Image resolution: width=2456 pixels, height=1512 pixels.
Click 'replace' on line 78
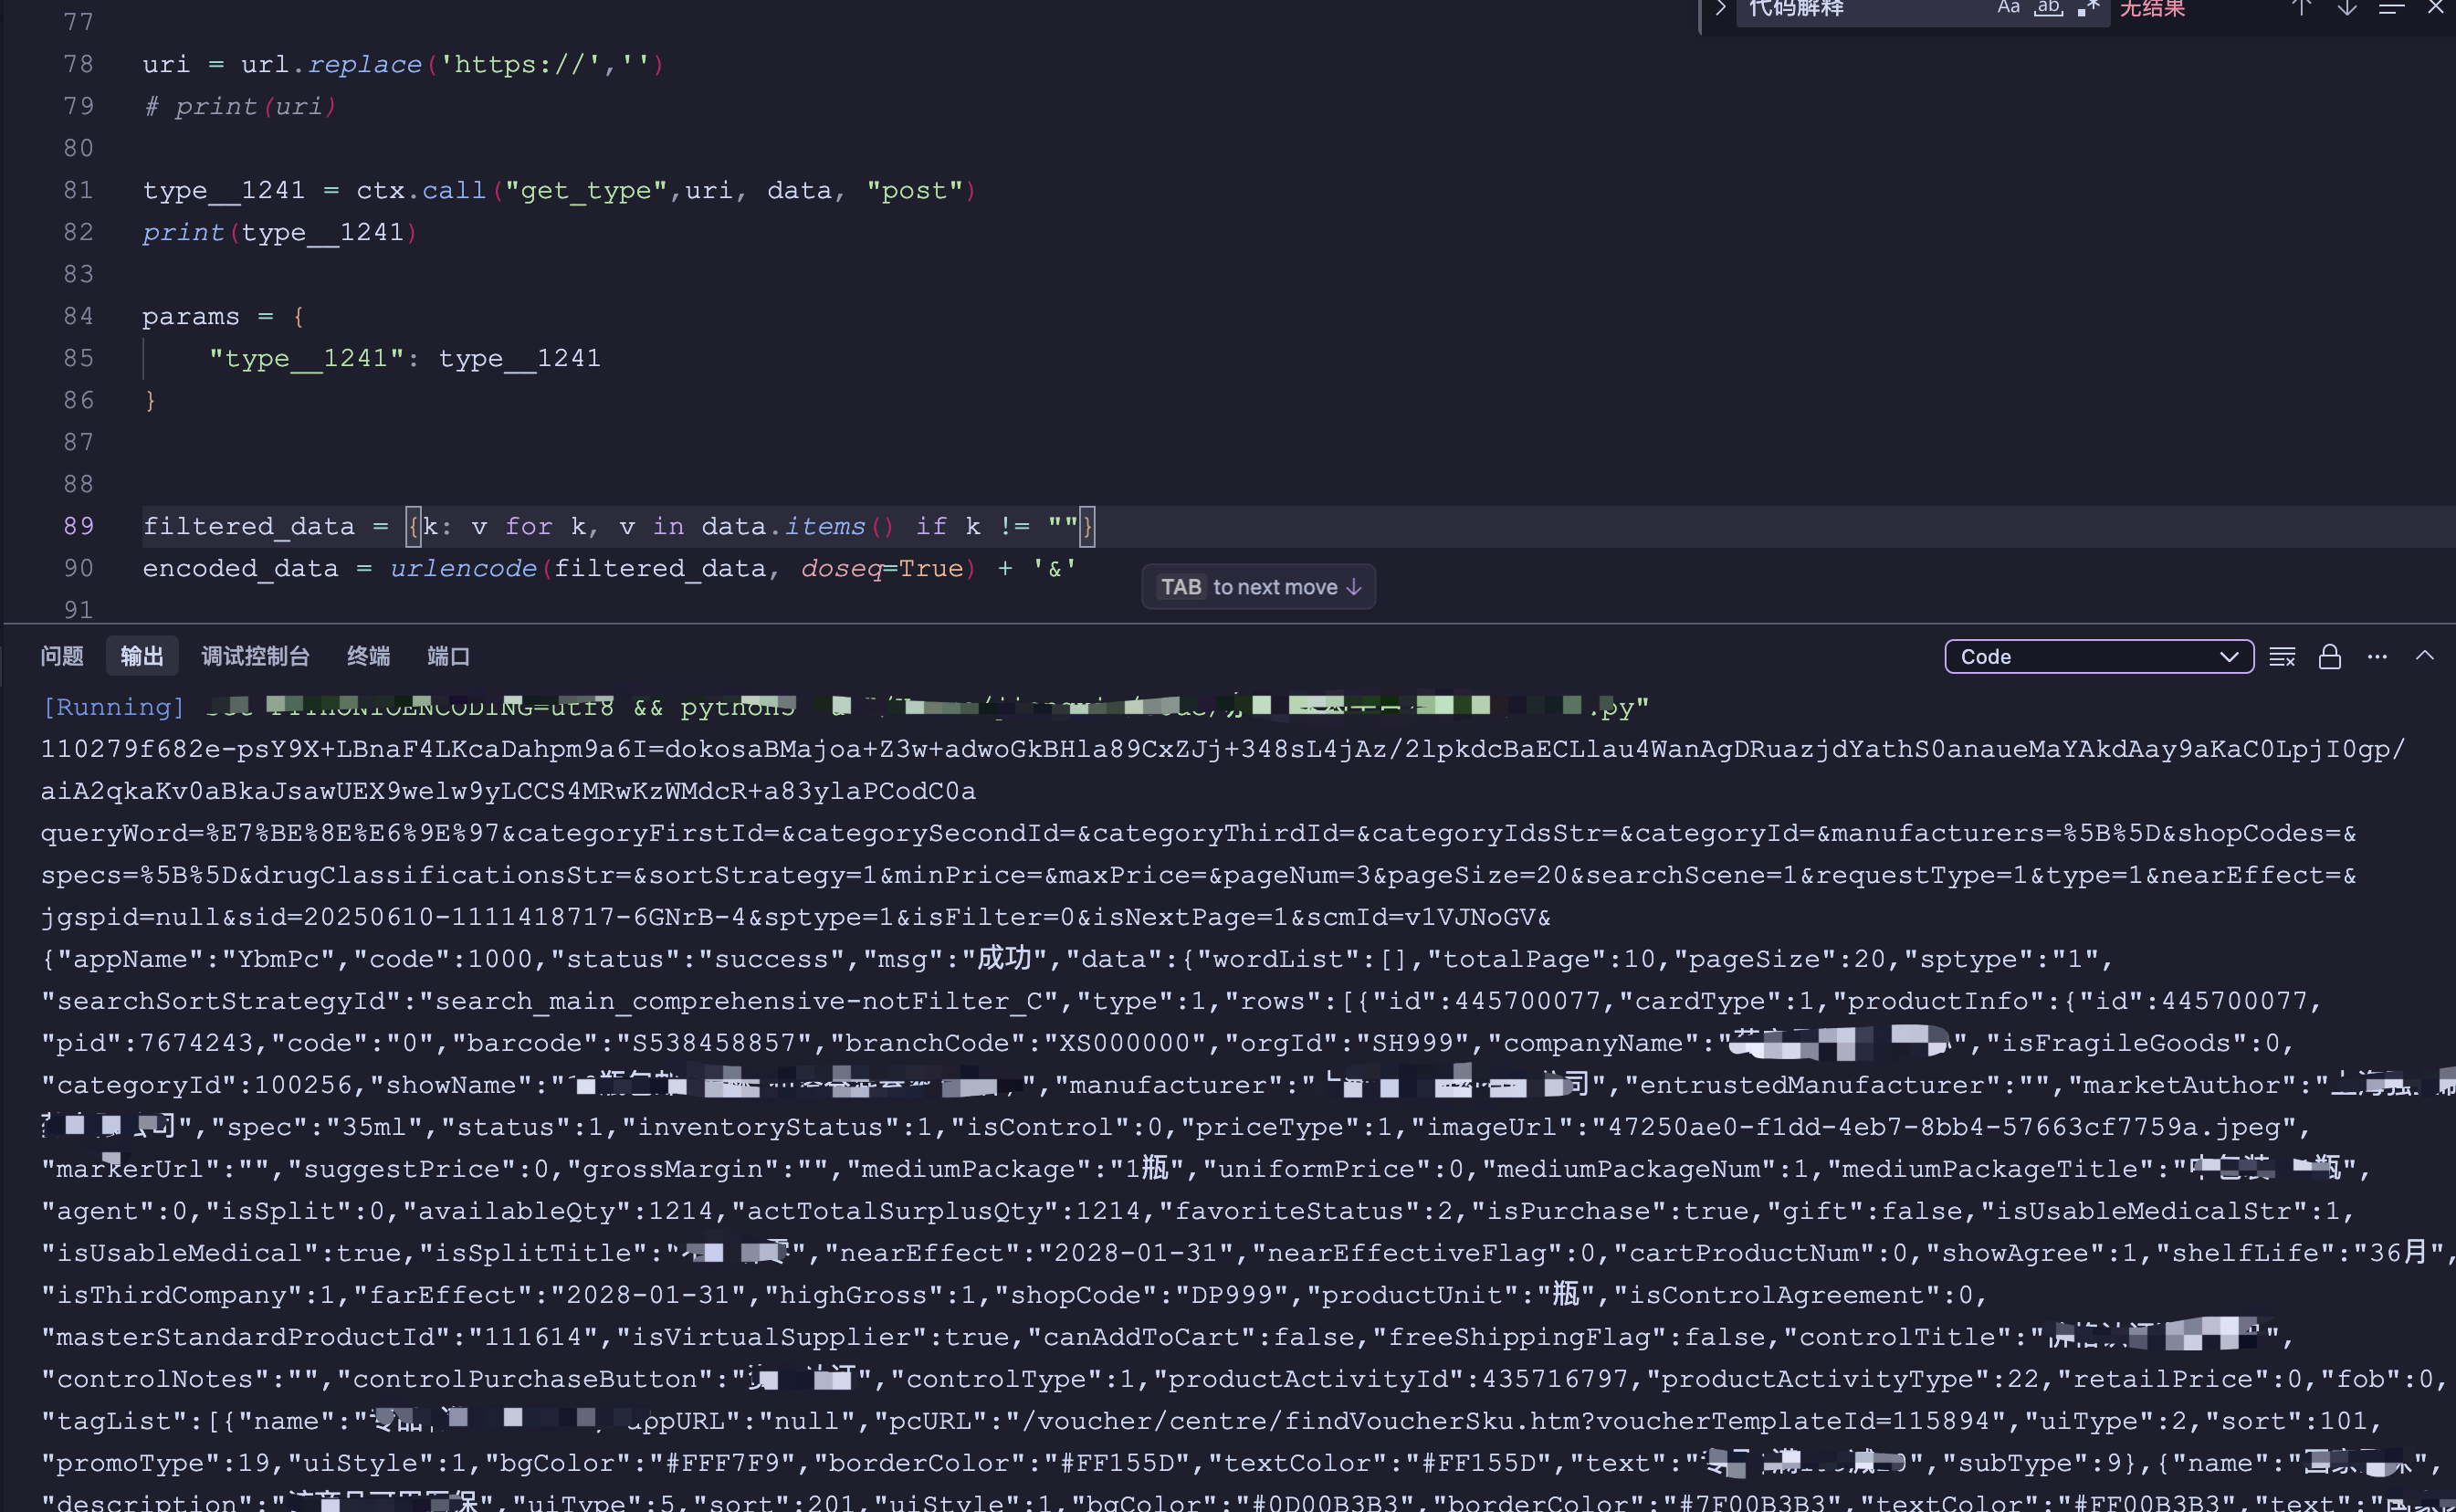(365, 64)
